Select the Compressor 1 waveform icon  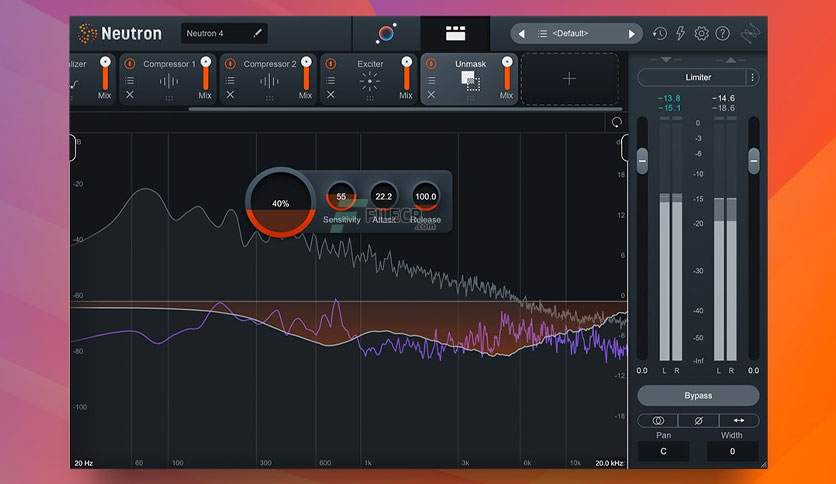(x=168, y=82)
